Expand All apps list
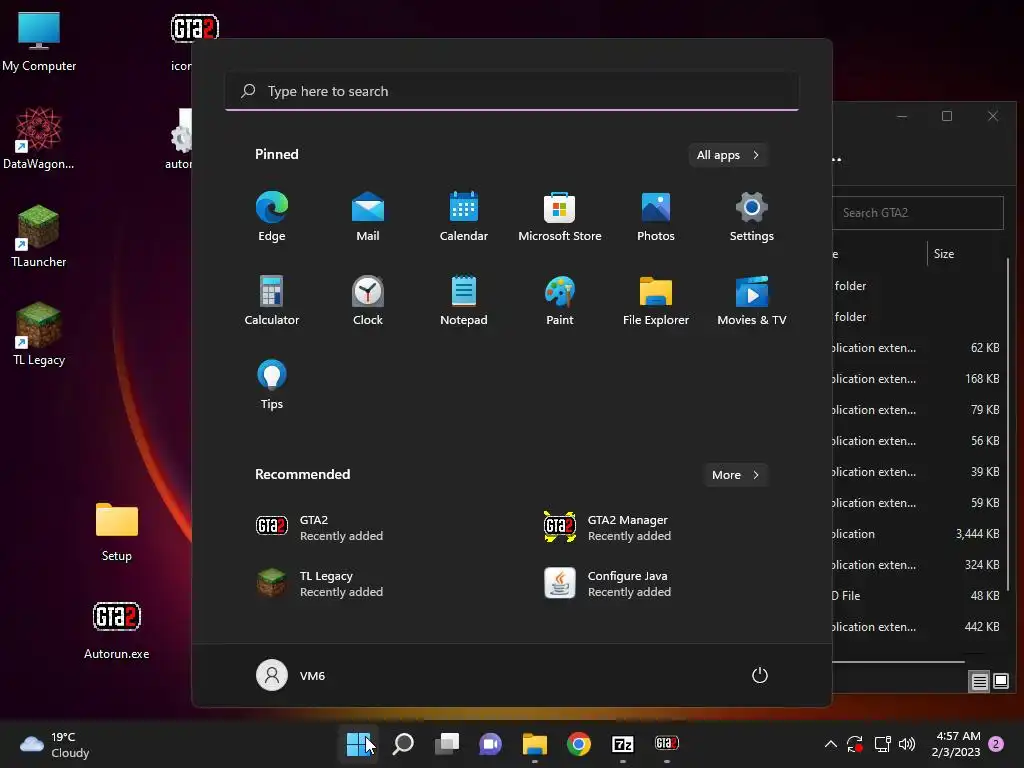This screenshot has width=1024, height=768. 728,155
